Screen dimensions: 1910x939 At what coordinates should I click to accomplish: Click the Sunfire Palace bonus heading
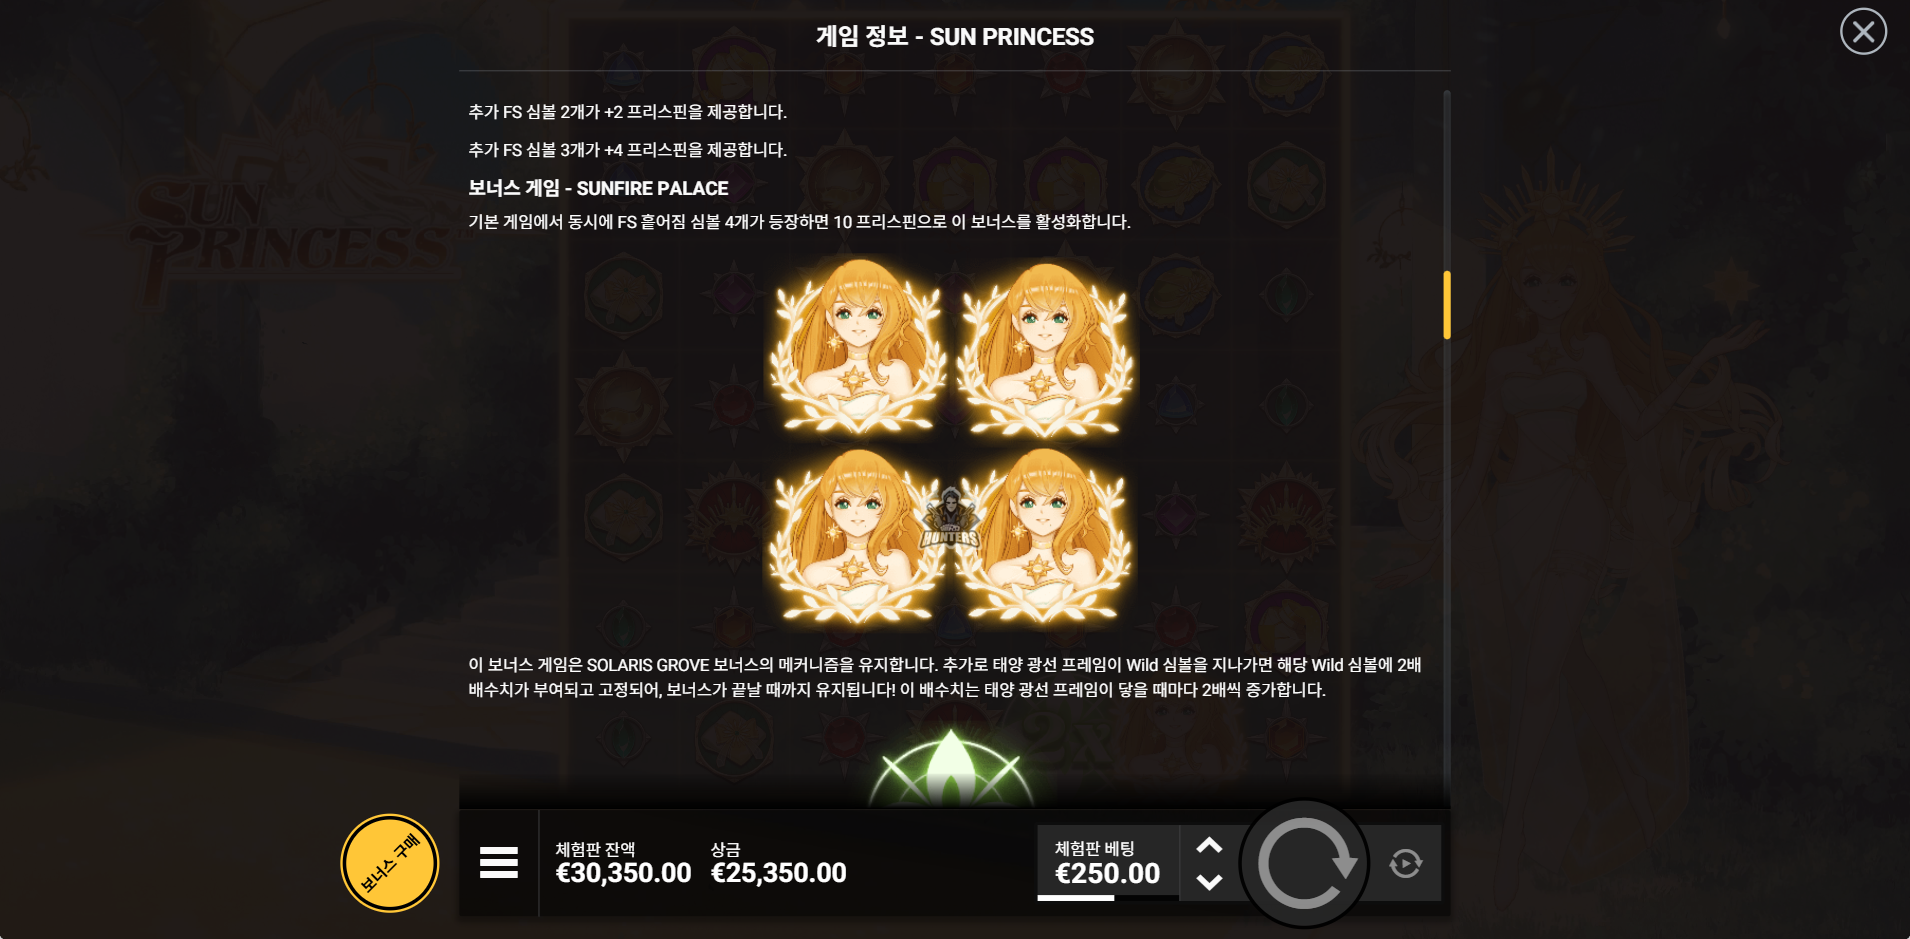click(598, 188)
